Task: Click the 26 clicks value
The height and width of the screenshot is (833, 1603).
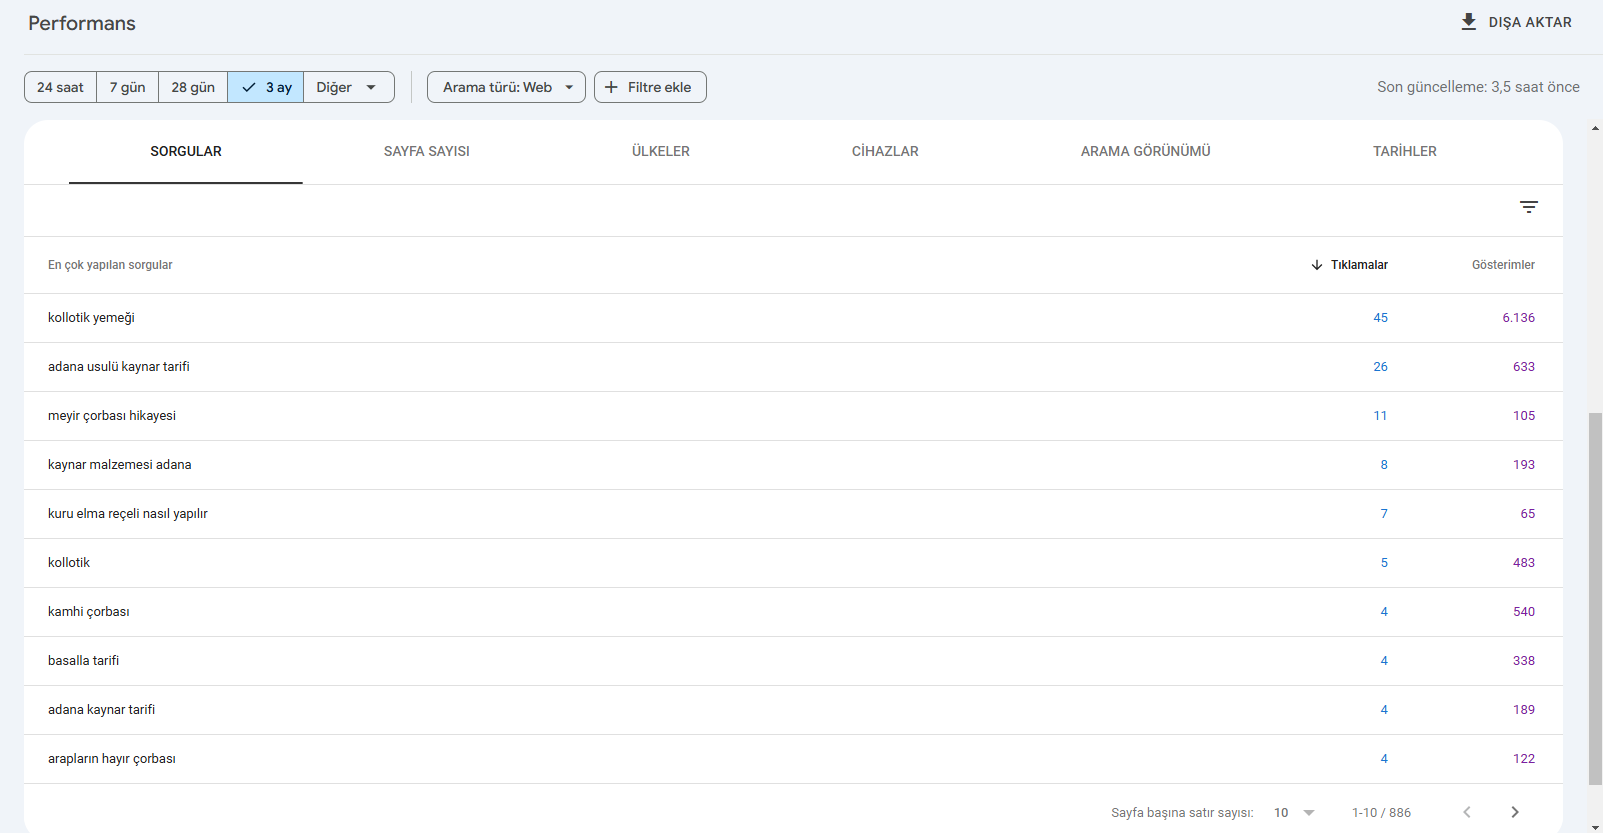Action: [x=1380, y=367]
